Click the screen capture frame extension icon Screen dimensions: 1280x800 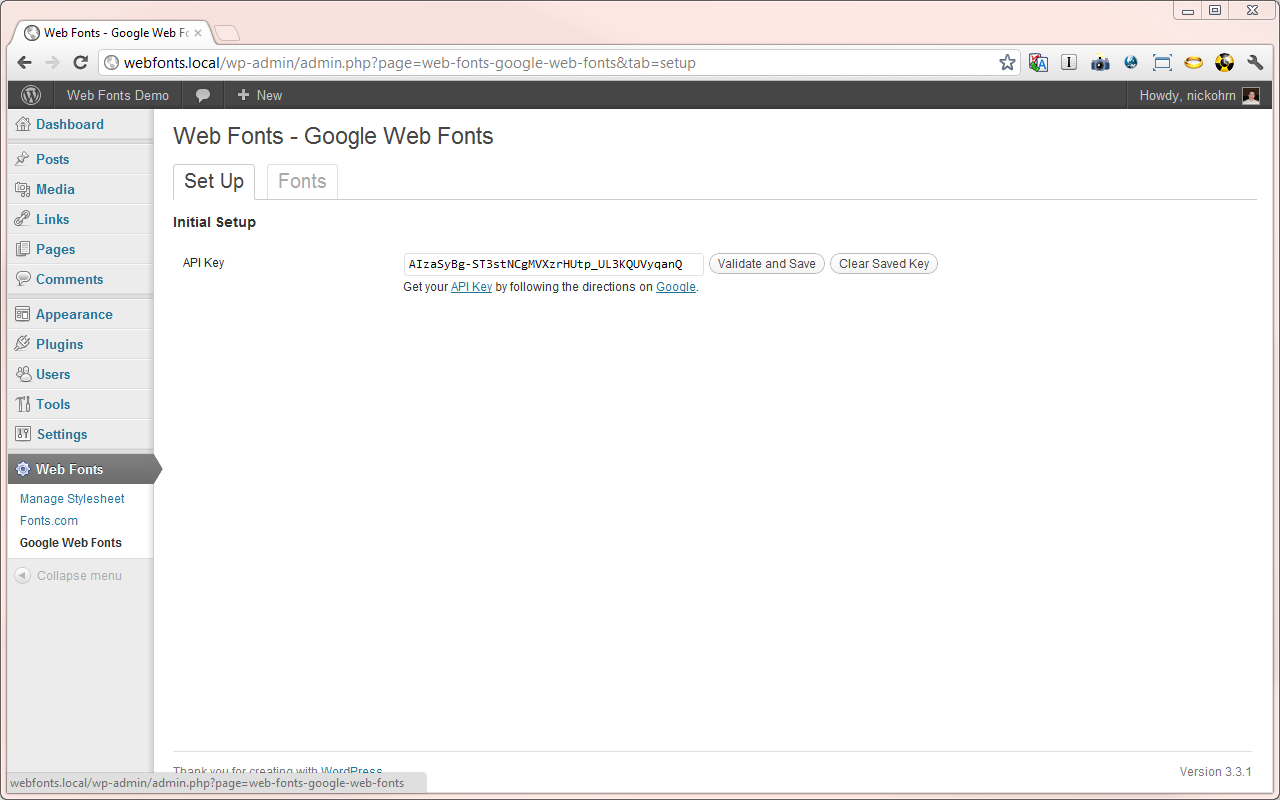point(1162,62)
